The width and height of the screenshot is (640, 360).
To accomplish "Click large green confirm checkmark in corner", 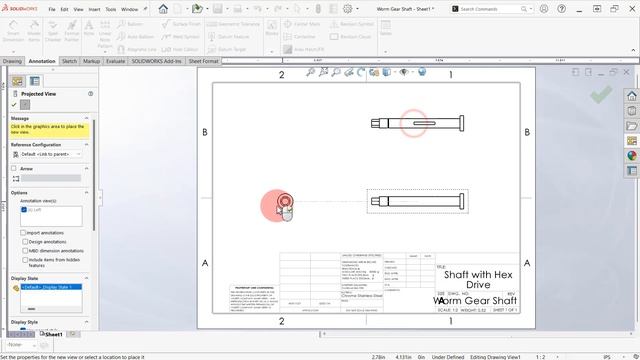I will pyautogui.click(x=601, y=94).
